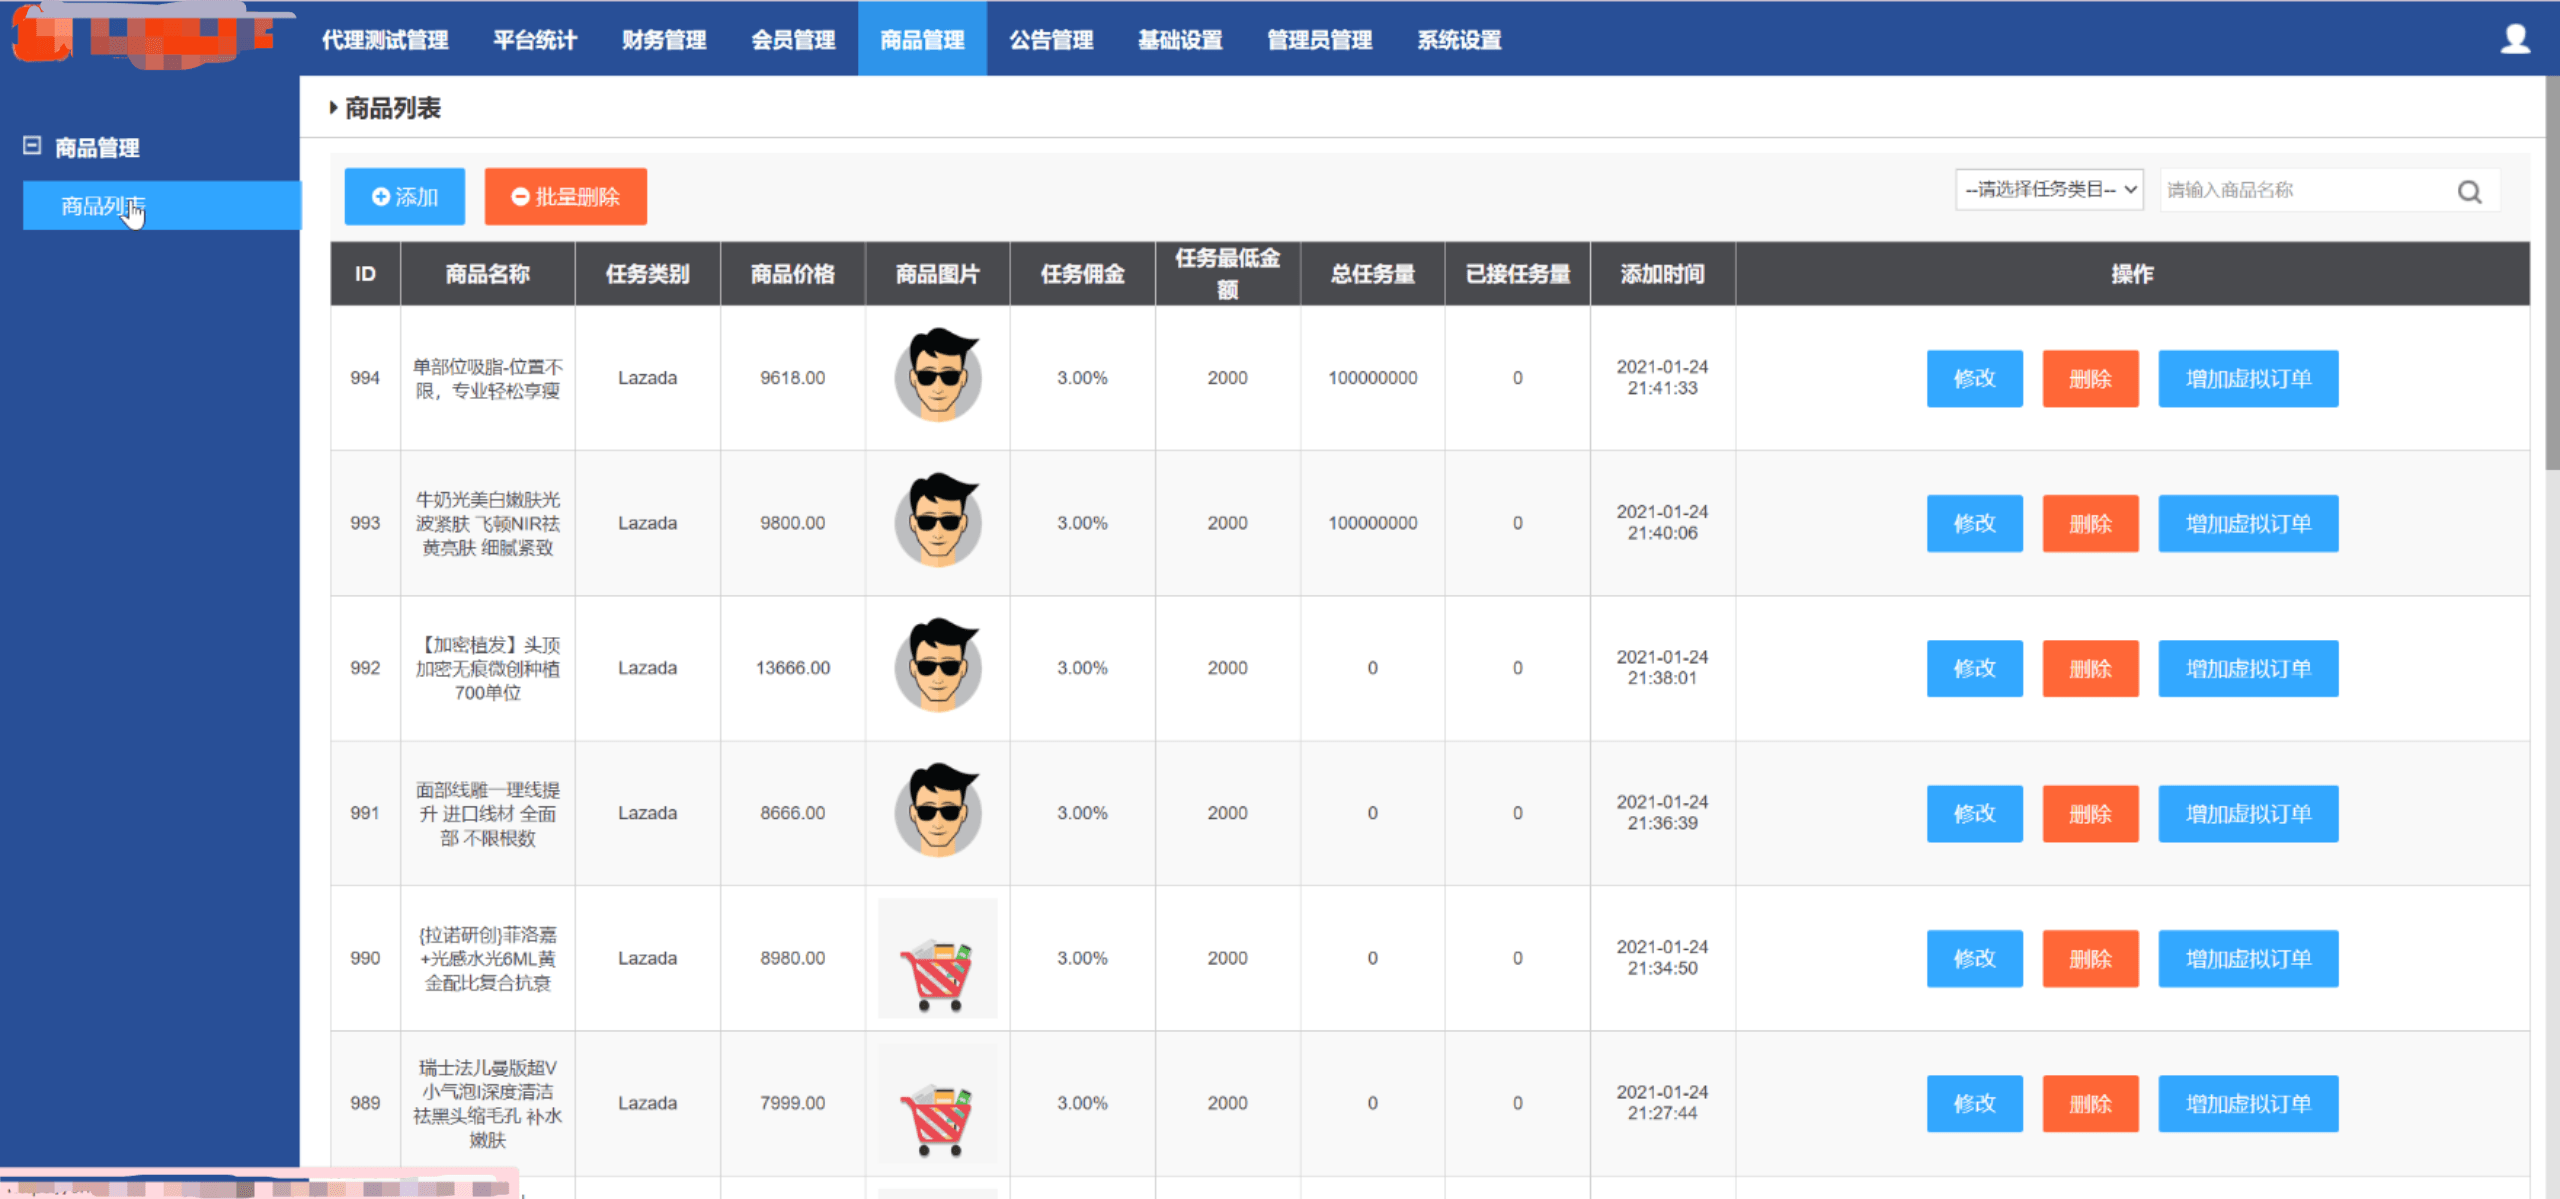The height and width of the screenshot is (1199, 2560).
Task: Click the 批量删除 button
Action: pos(565,197)
